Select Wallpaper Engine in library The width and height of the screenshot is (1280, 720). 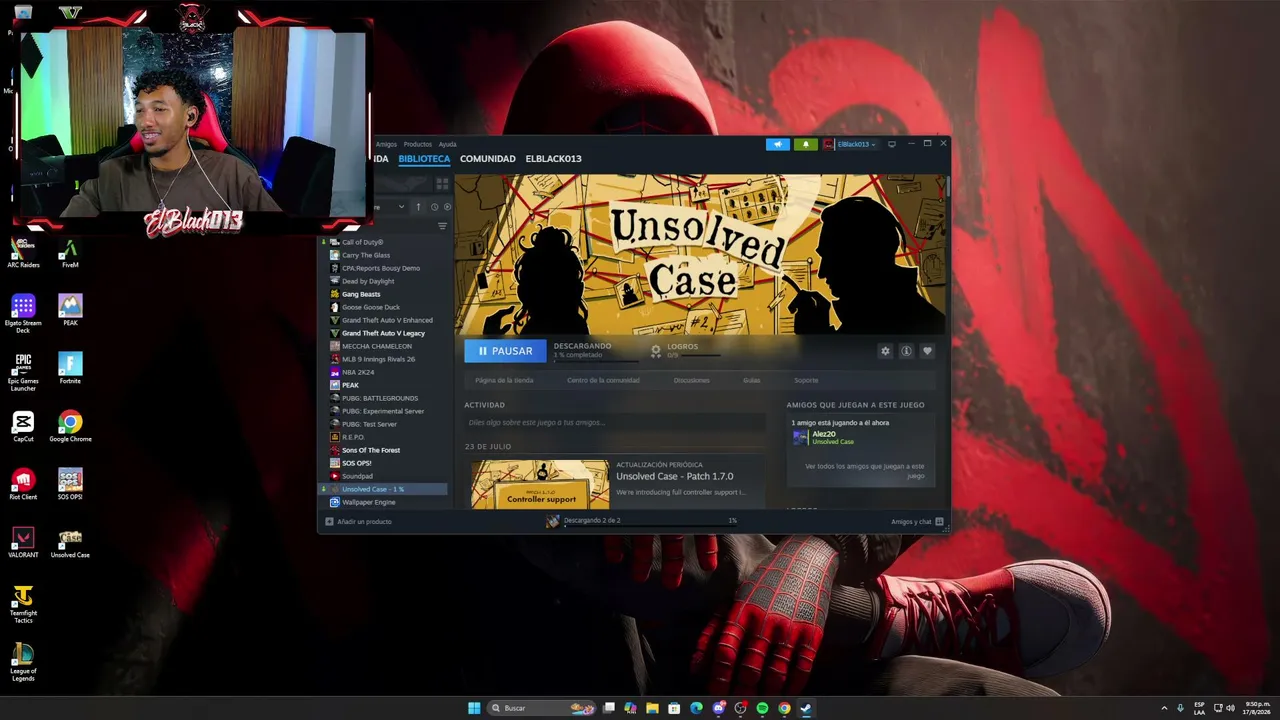(369, 502)
